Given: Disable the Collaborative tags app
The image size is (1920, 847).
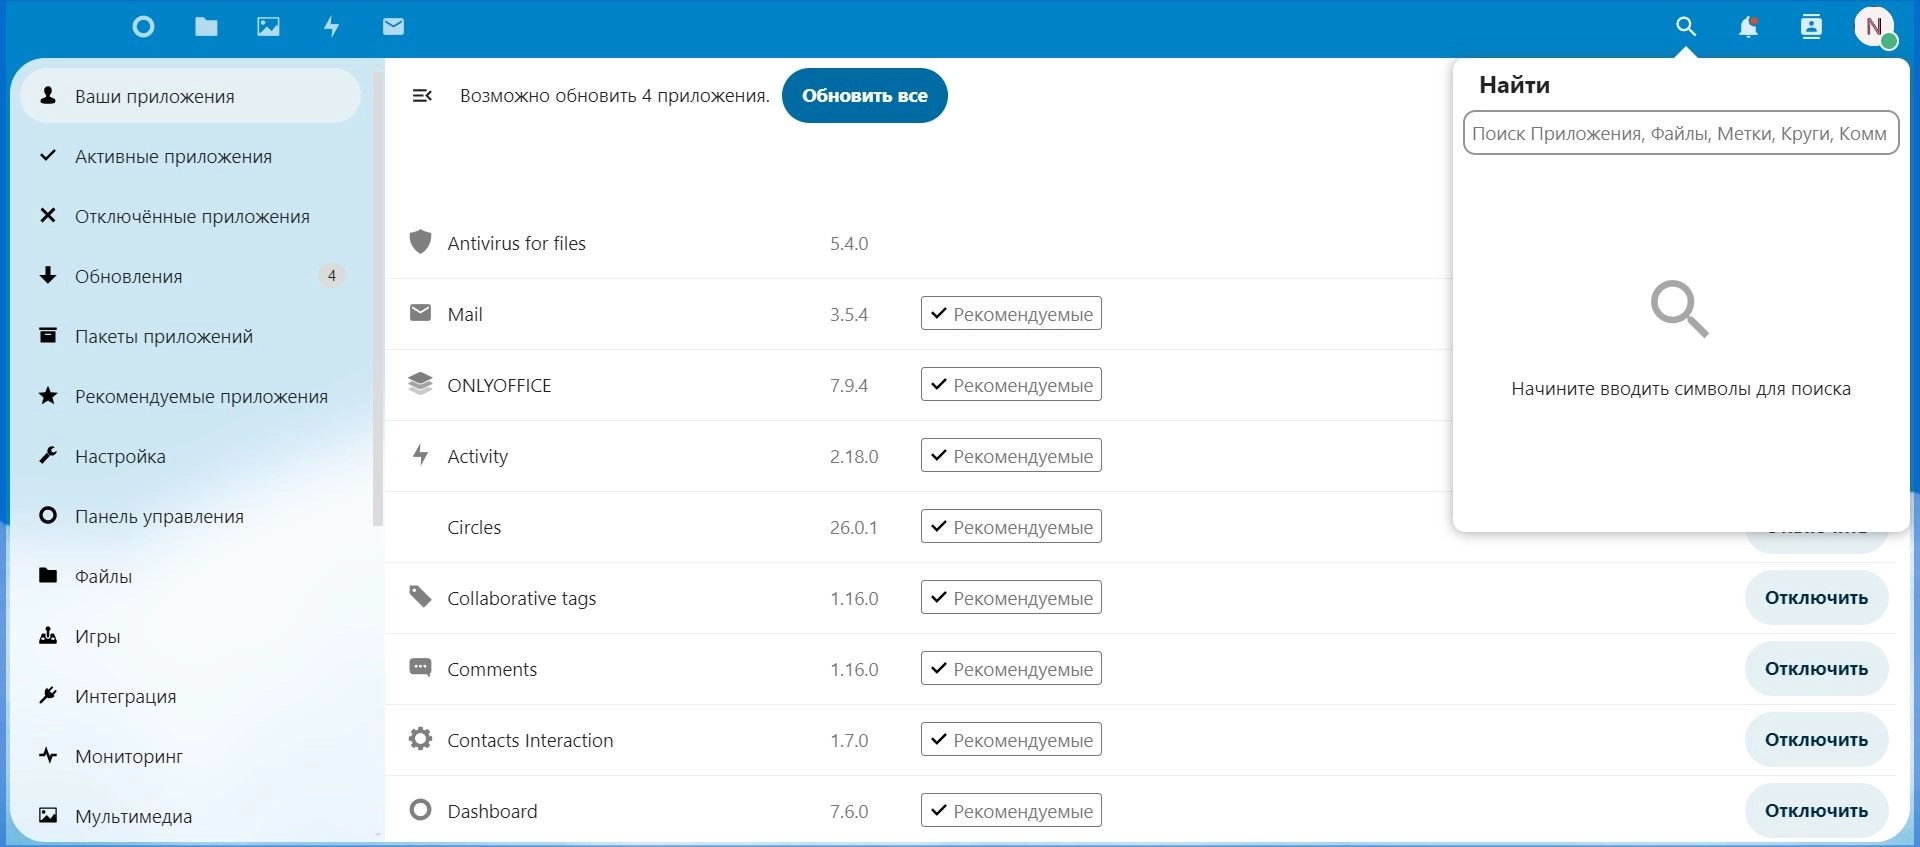Looking at the screenshot, I should pos(1816,598).
